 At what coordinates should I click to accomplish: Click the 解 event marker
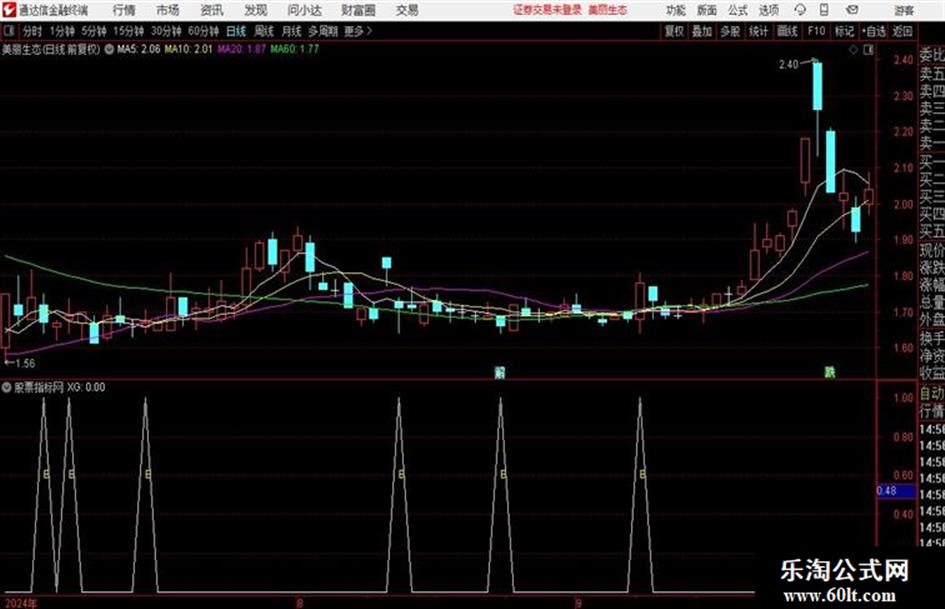(499, 372)
